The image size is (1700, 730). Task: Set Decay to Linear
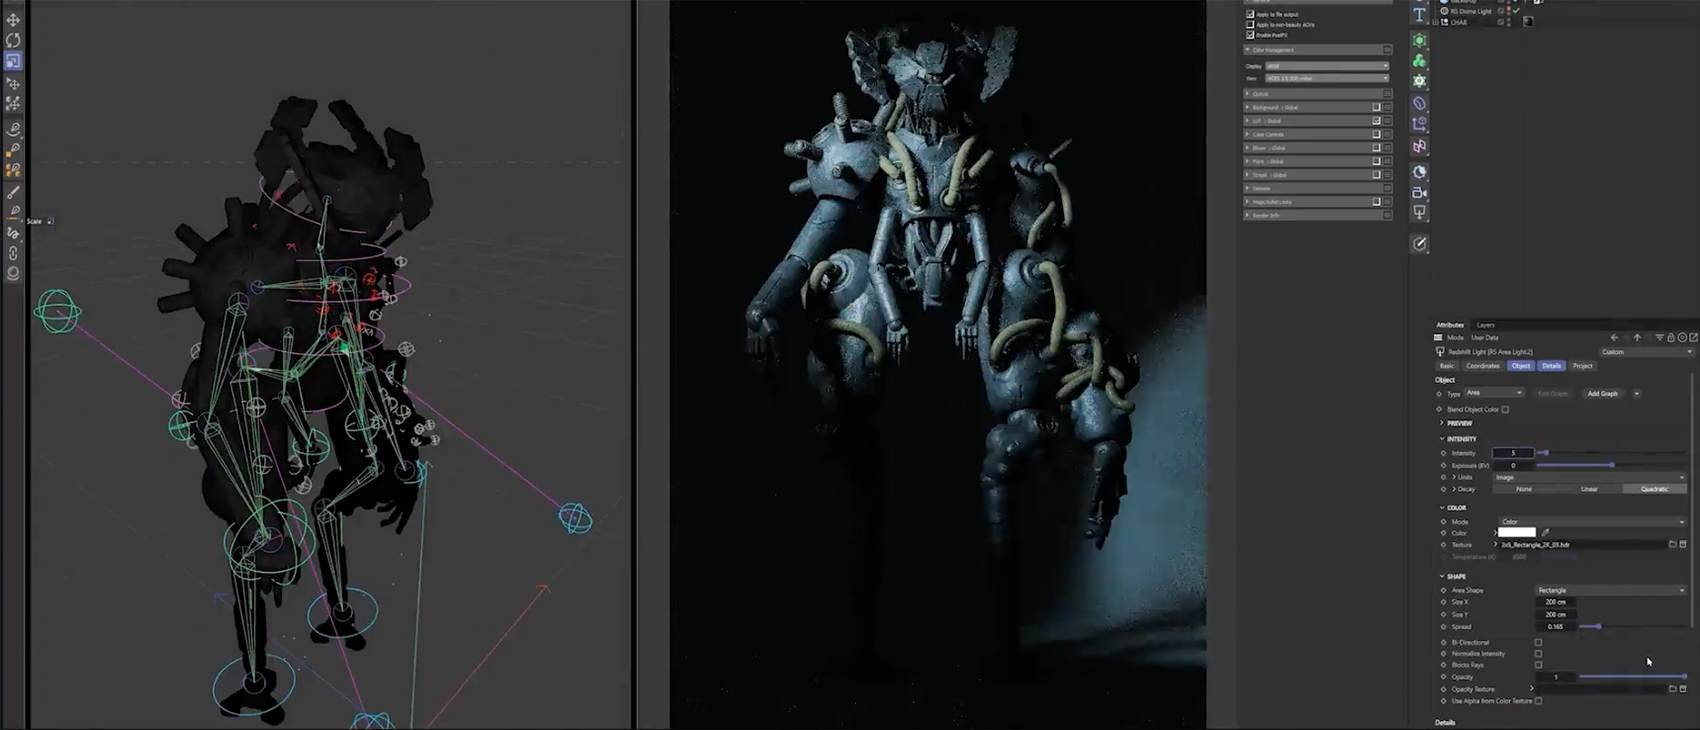coord(1589,489)
